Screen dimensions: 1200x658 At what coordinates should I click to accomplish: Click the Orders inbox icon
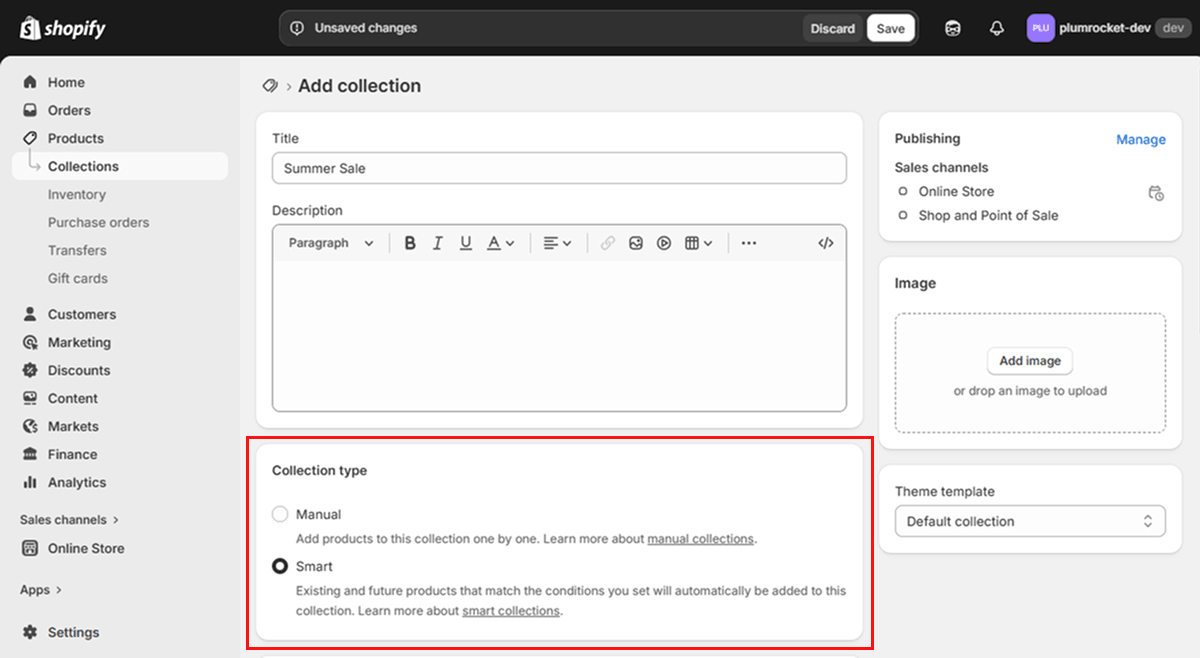click(30, 110)
